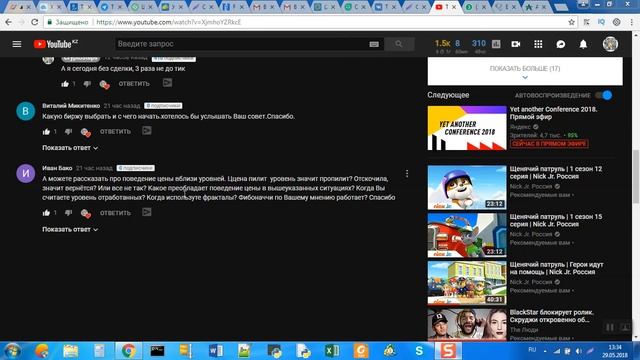Heart the comment by Виталий Микитенко
Viewport: 640px width, 360px height.
(85, 132)
